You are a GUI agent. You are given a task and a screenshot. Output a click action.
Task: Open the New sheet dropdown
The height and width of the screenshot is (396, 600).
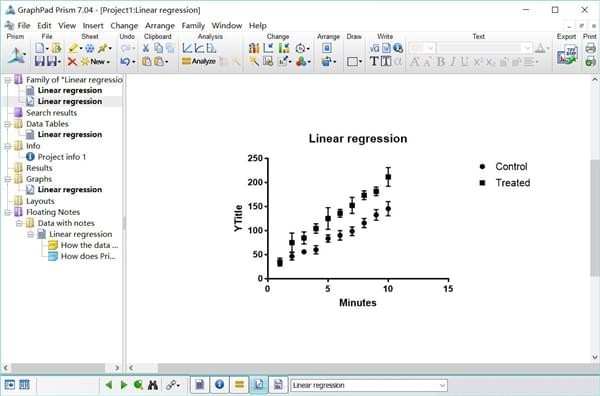(x=96, y=61)
